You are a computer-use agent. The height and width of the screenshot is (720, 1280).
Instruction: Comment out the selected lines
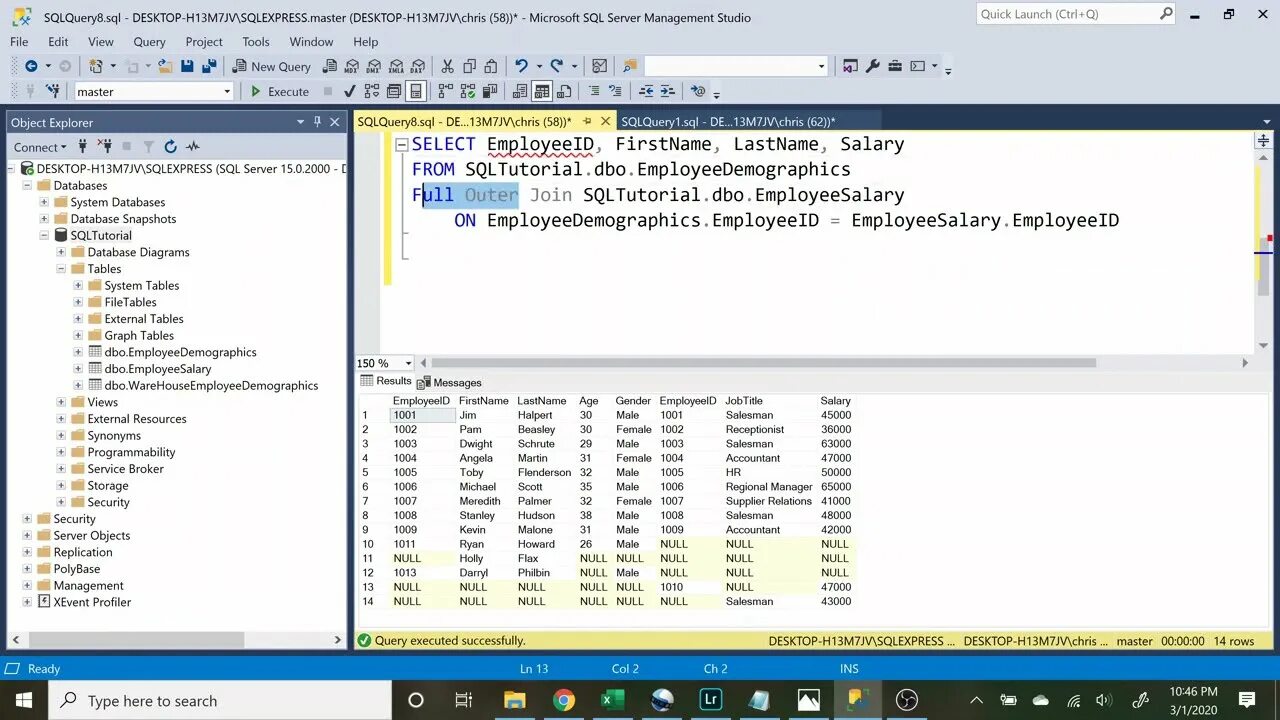pyautogui.click(x=593, y=91)
